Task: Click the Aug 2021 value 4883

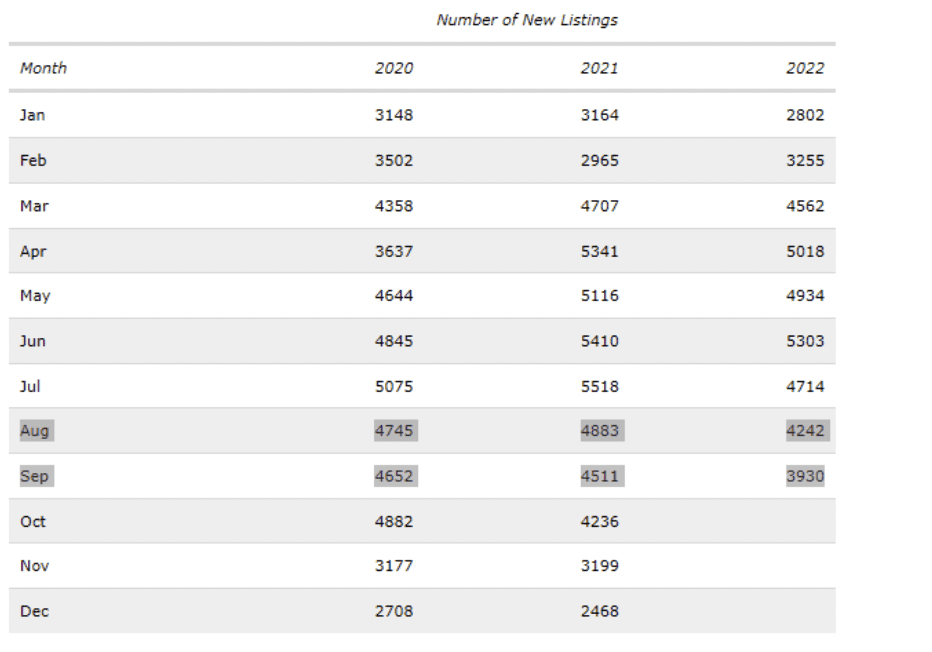Action: tap(602, 430)
